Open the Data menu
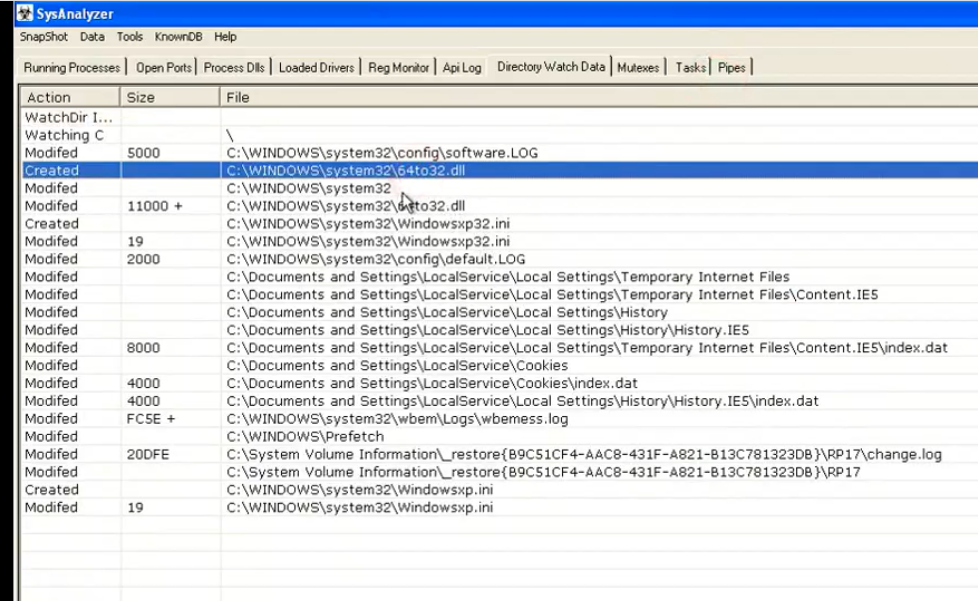This screenshot has height=601, width=978. 92,37
